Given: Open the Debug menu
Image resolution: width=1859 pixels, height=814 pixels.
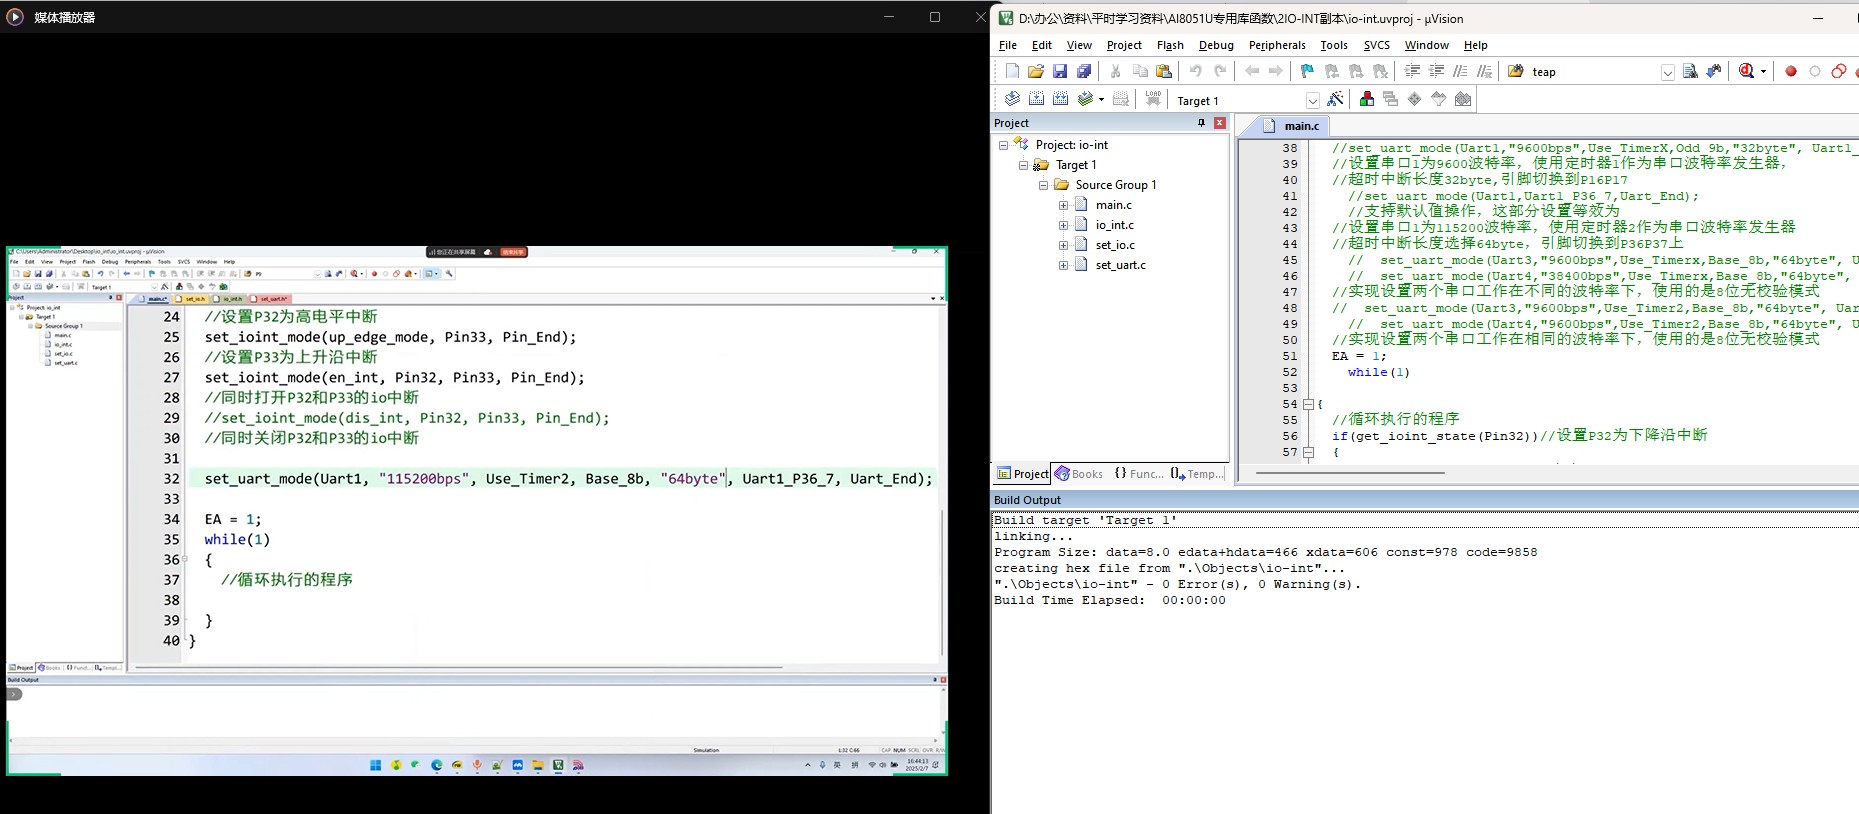Looking at the screenshot, I should [x=1216, y=45].
